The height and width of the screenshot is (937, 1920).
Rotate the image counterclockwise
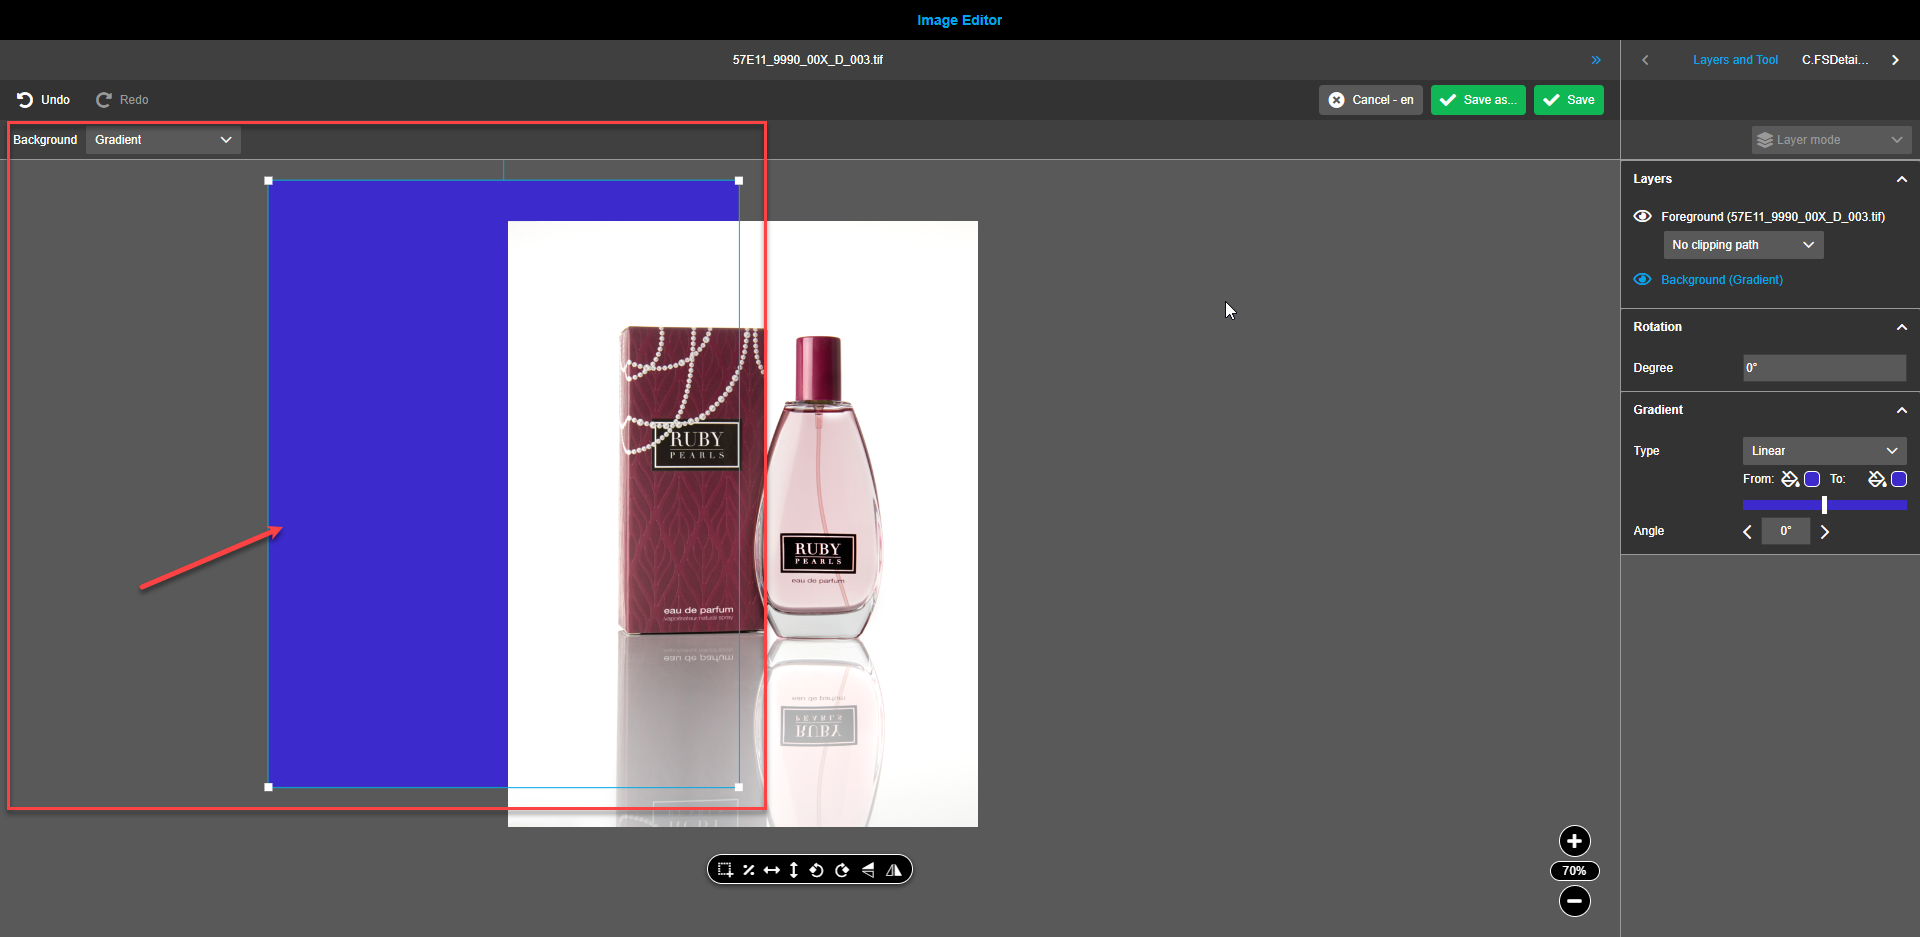tap(817, 869)
